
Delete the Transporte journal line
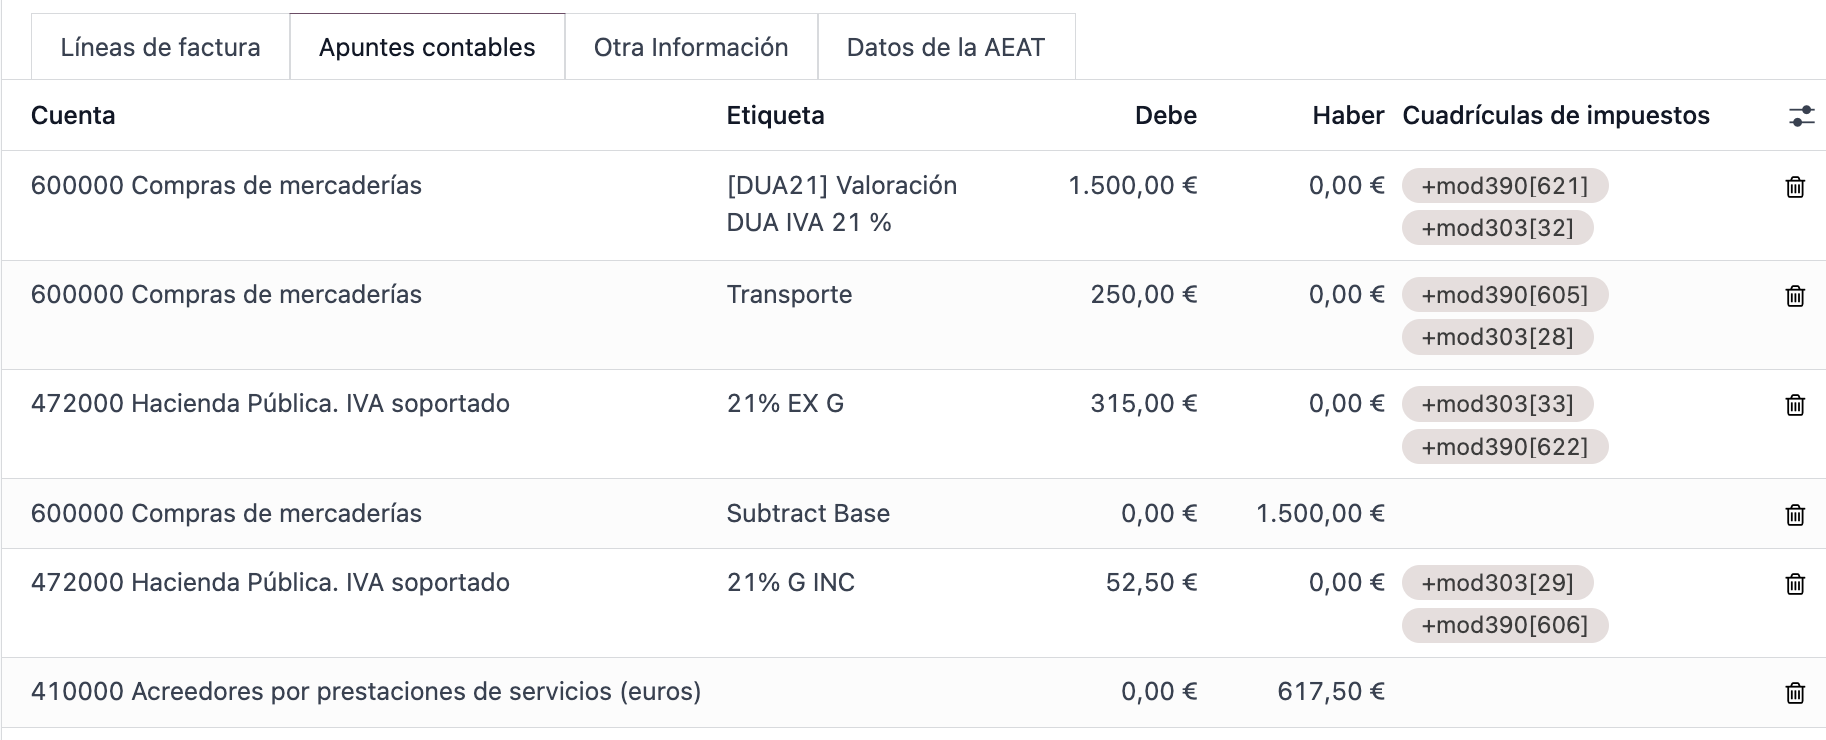pyautogui.click(x=1797, y=295)
